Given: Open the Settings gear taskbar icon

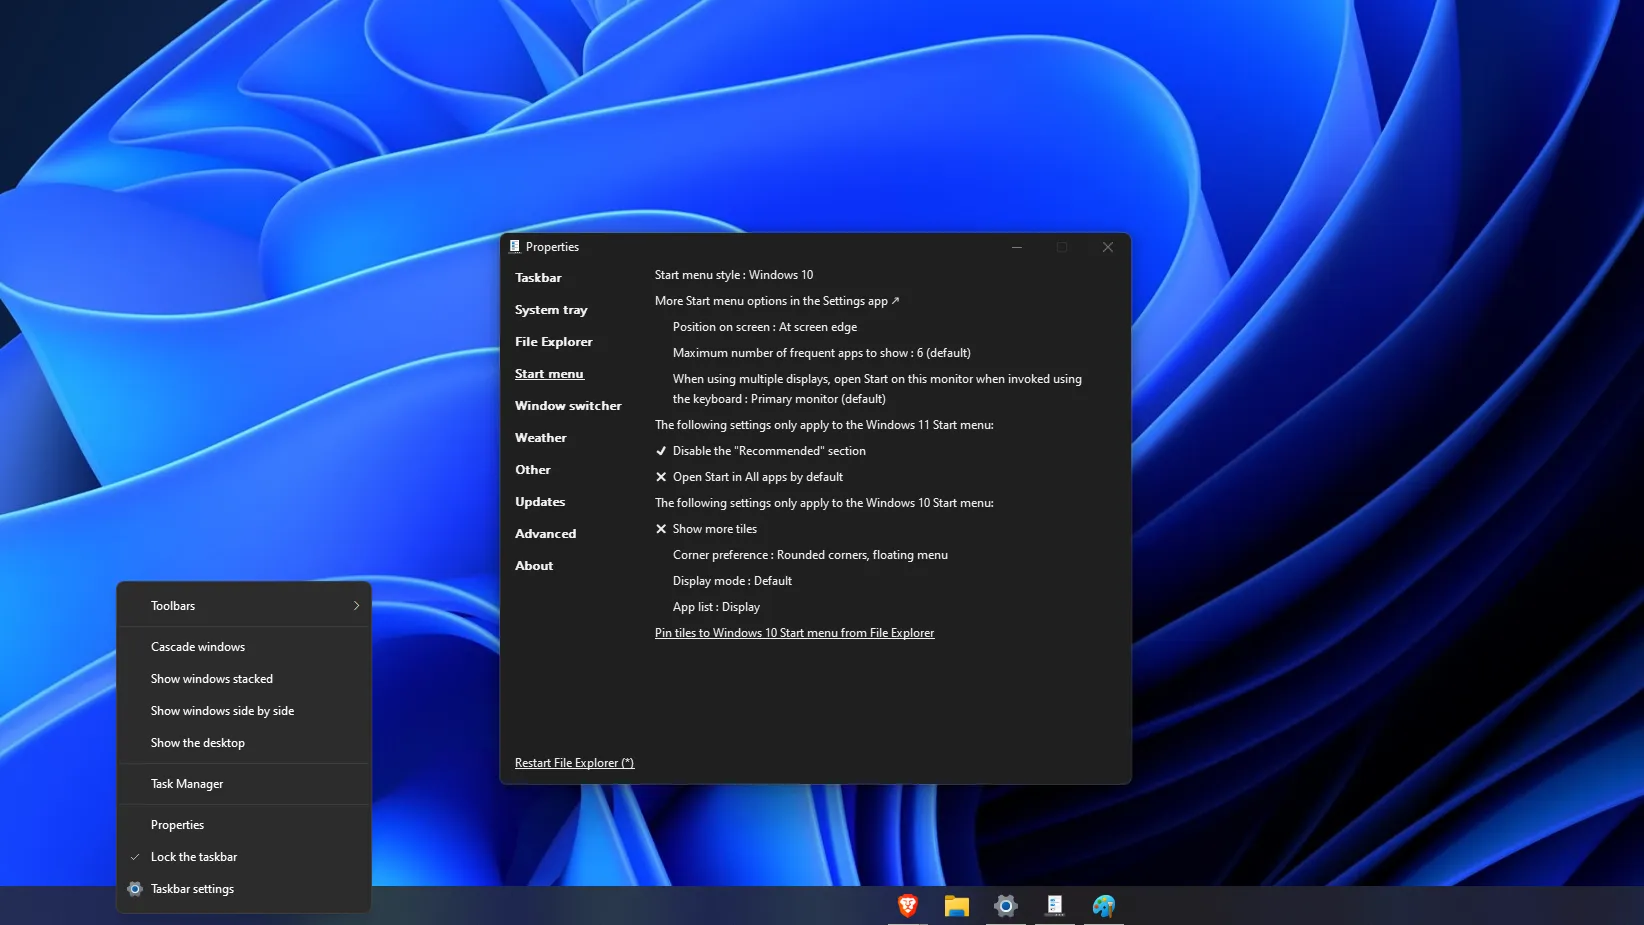Looking at the screenshot, I should point(1006,906).
